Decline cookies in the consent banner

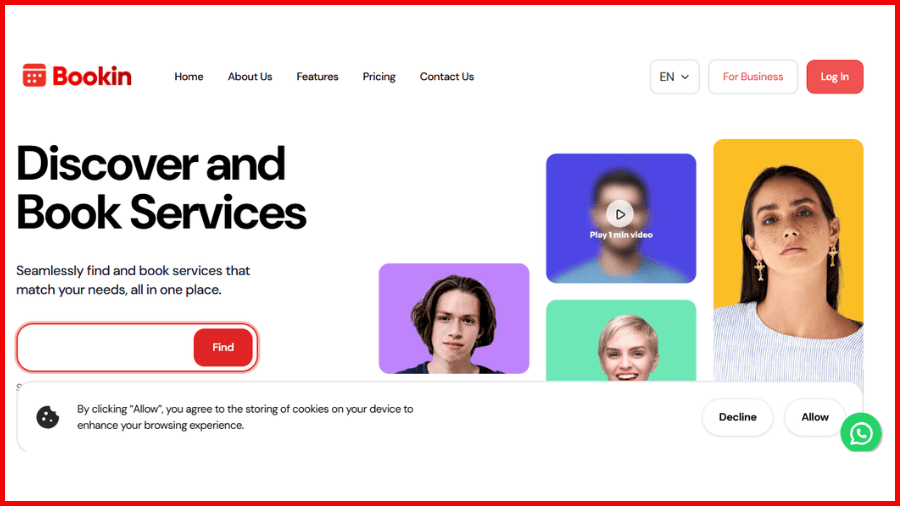pyautogui.click(x=738, y=417)
